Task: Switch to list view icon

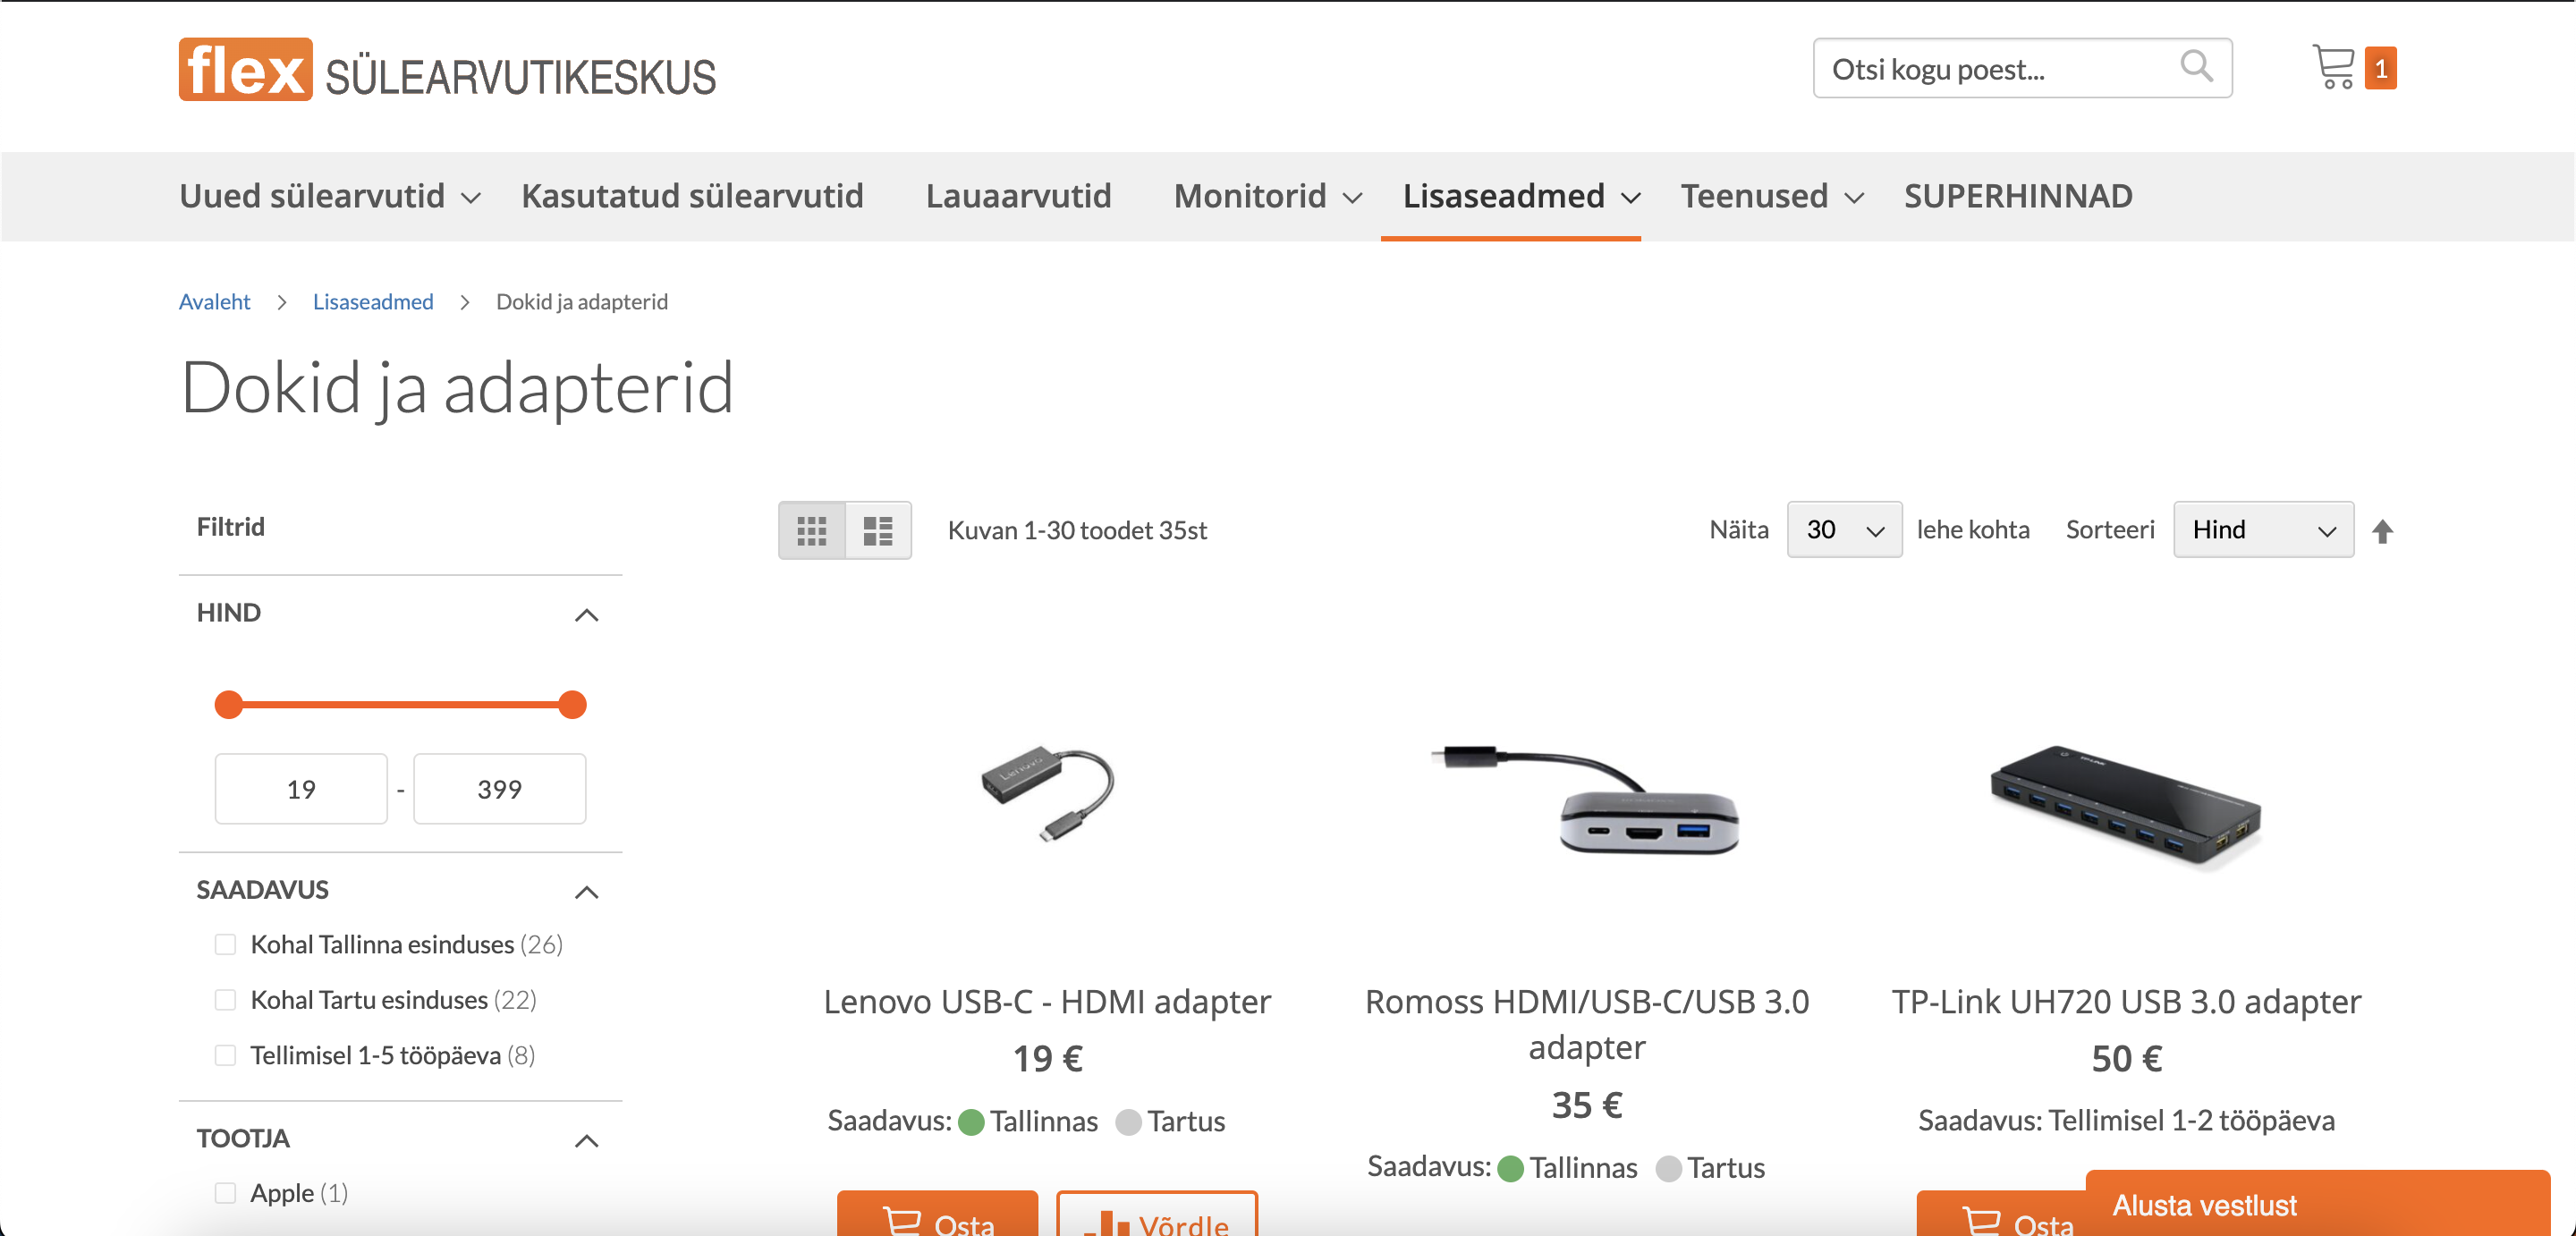Action: click(878, 530)
